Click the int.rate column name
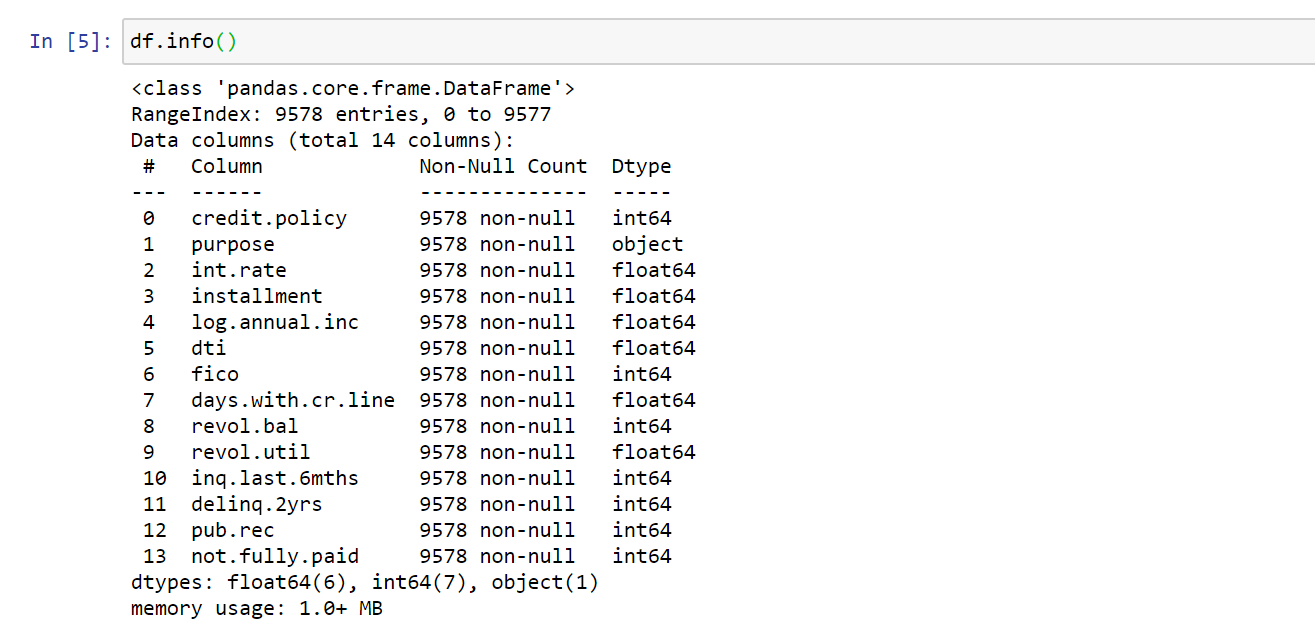The image size is (1315, 635). tap(239, 270)
